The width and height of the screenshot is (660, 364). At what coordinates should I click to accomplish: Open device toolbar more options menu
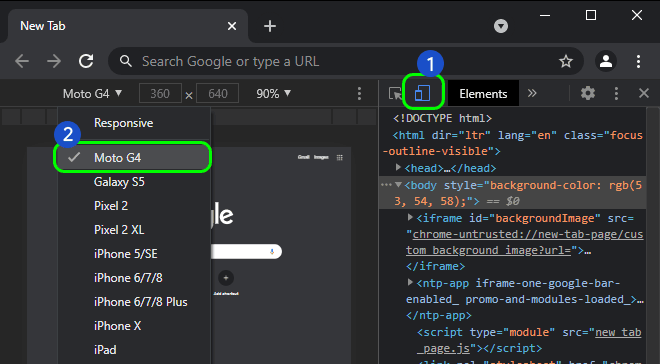[x=359, y=93]
